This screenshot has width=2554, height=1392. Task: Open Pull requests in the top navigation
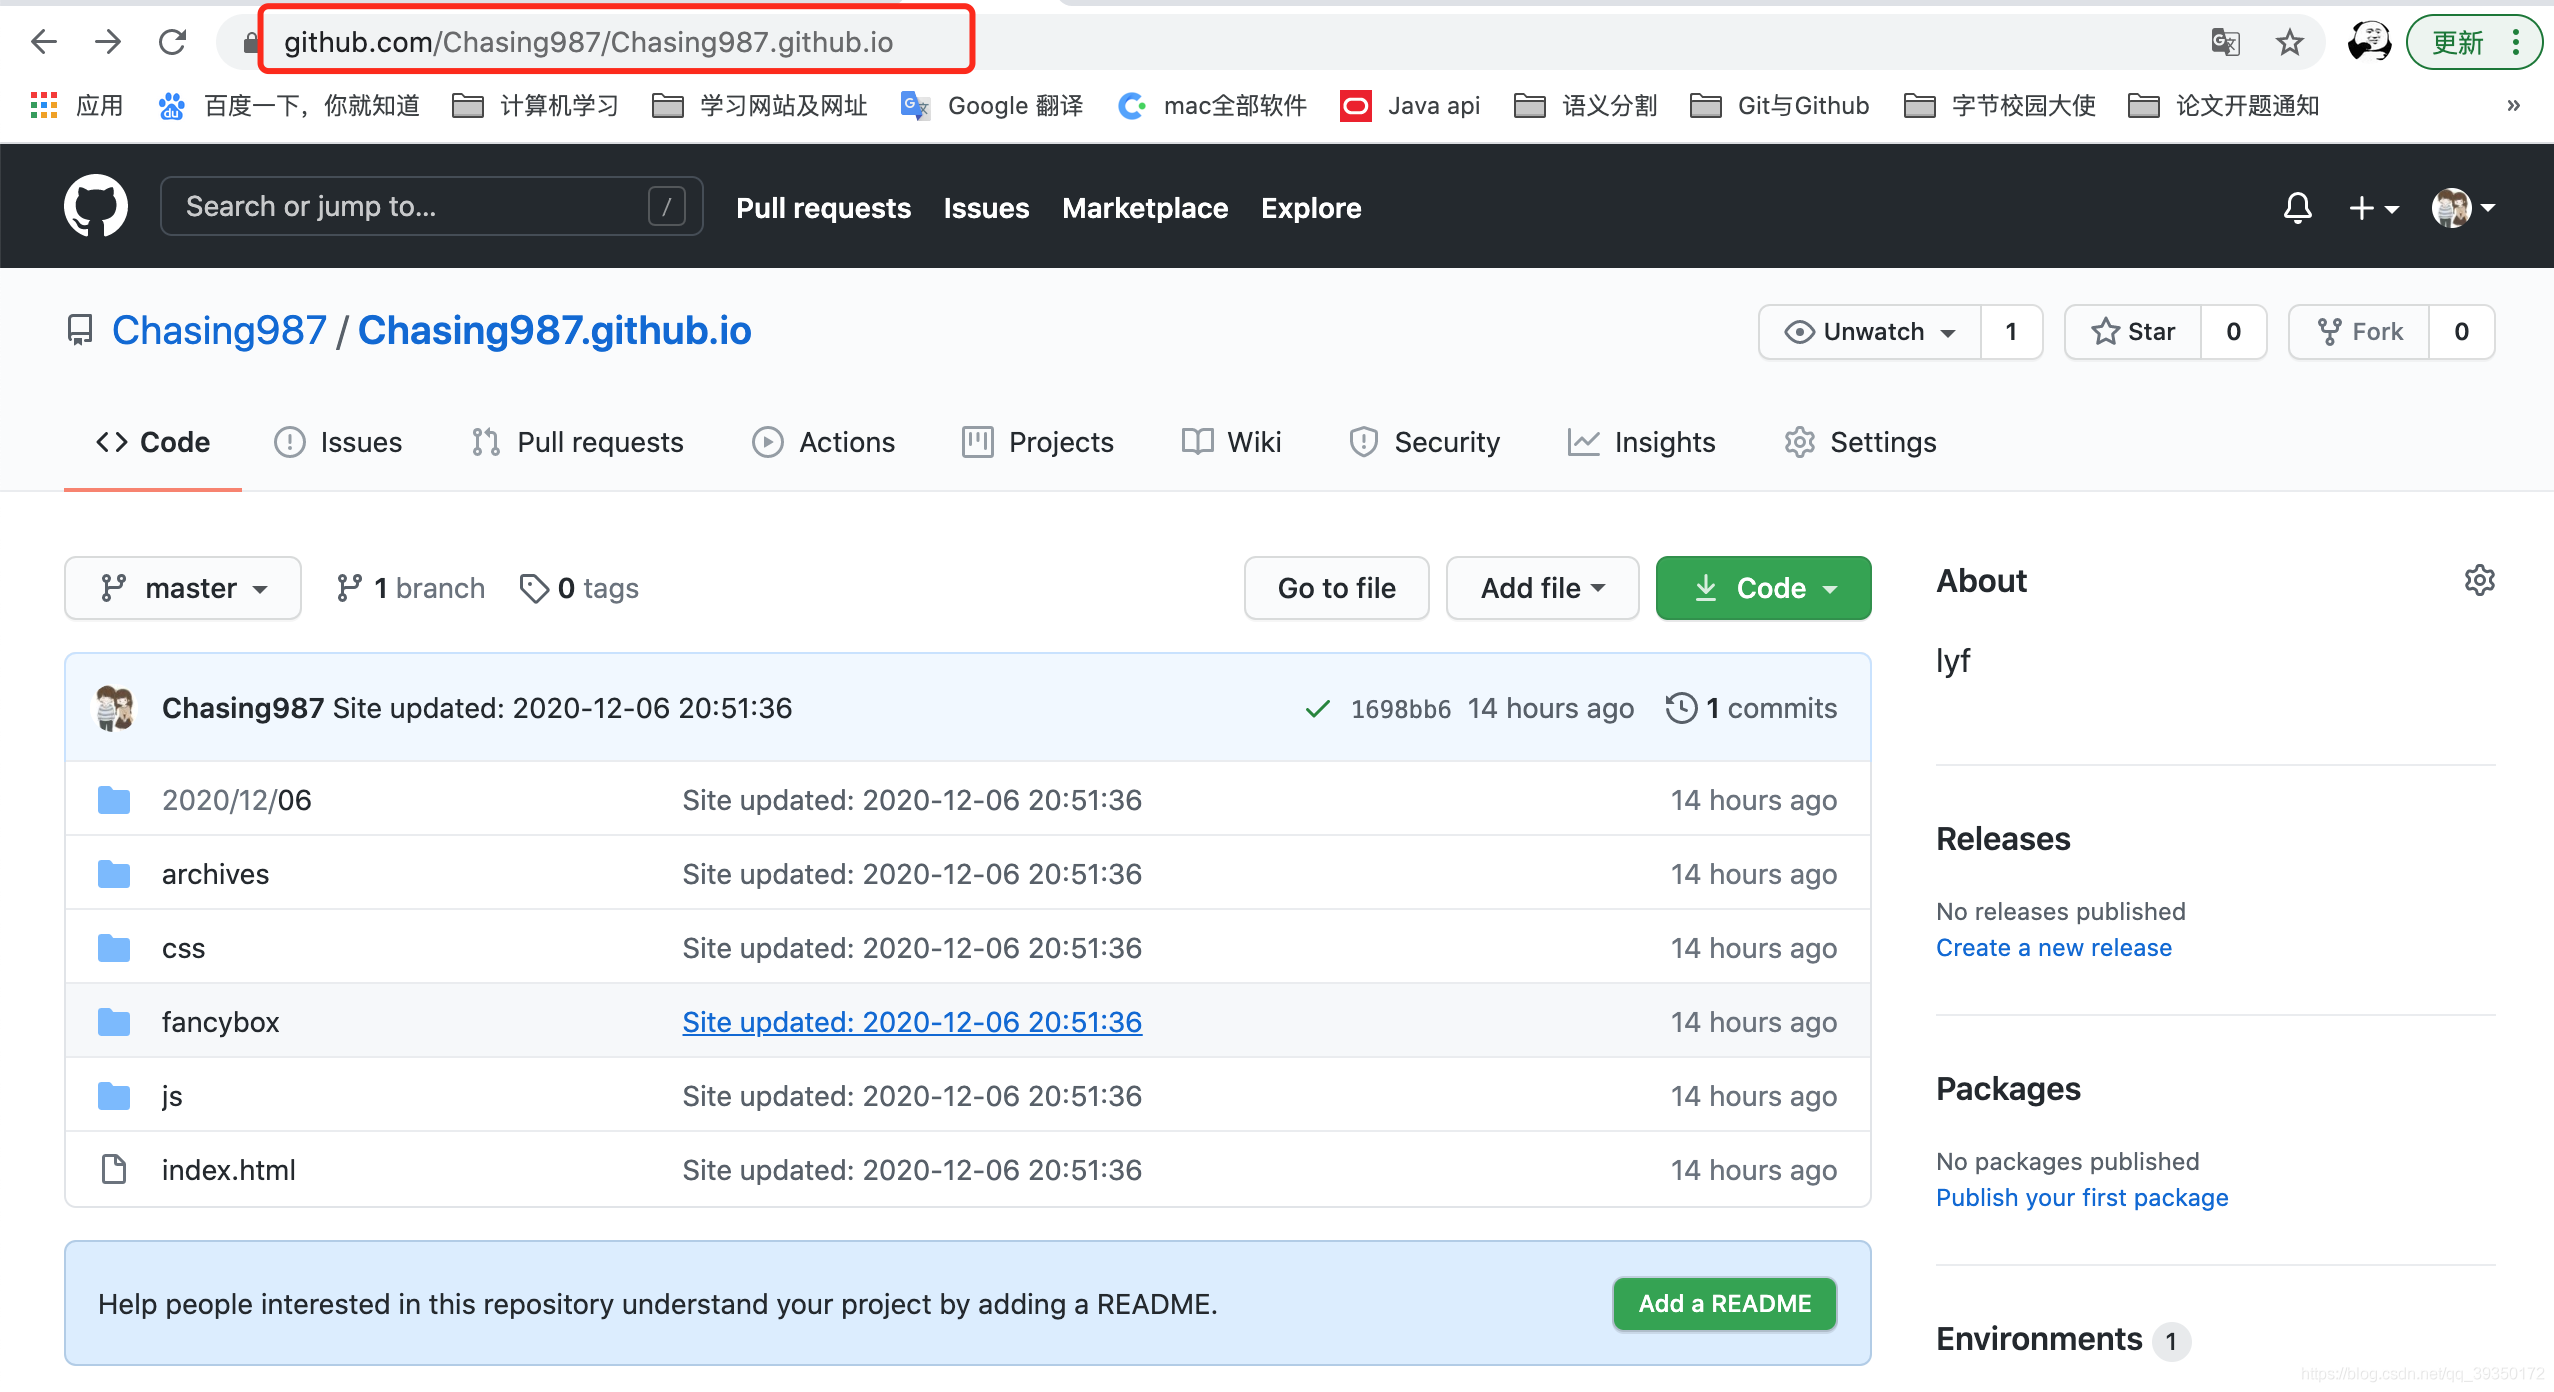(x=823, y=208)
